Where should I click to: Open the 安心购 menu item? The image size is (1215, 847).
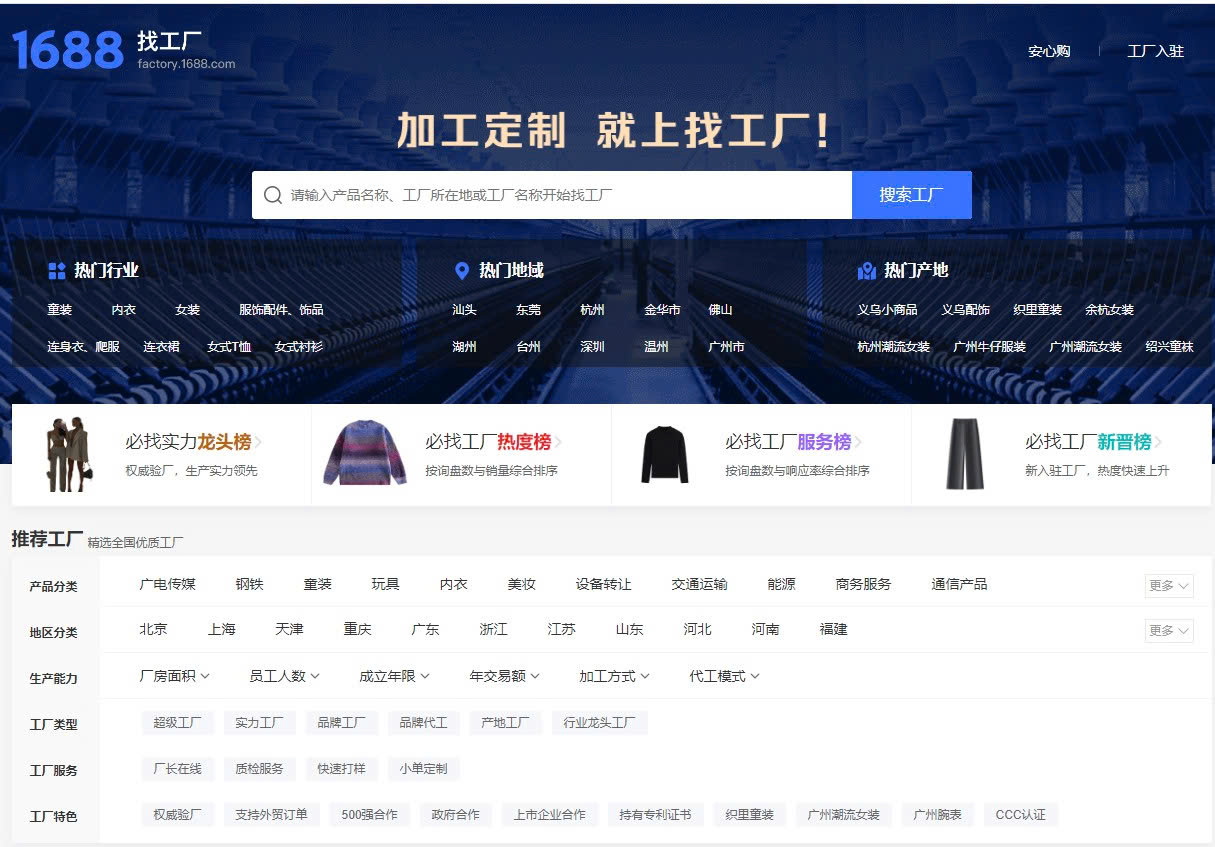click(1049, 50)
